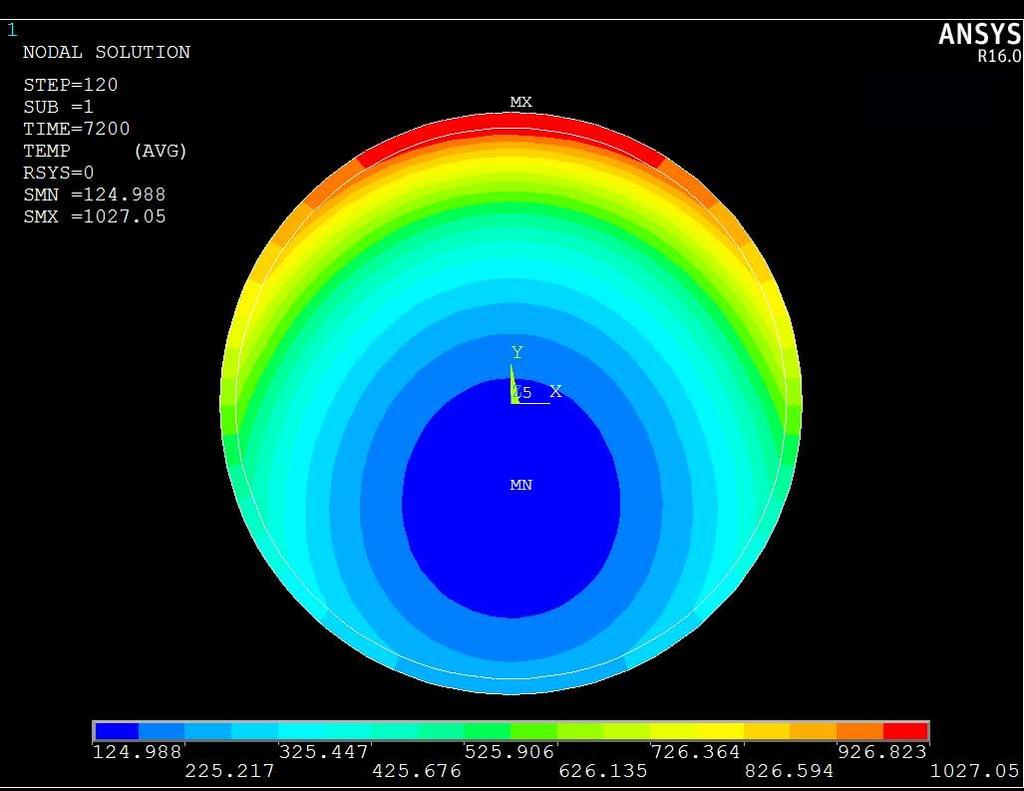Select the SMN =124.988 line
Viewport: 1024px width, 791px height.
click(x=95, y=195)
